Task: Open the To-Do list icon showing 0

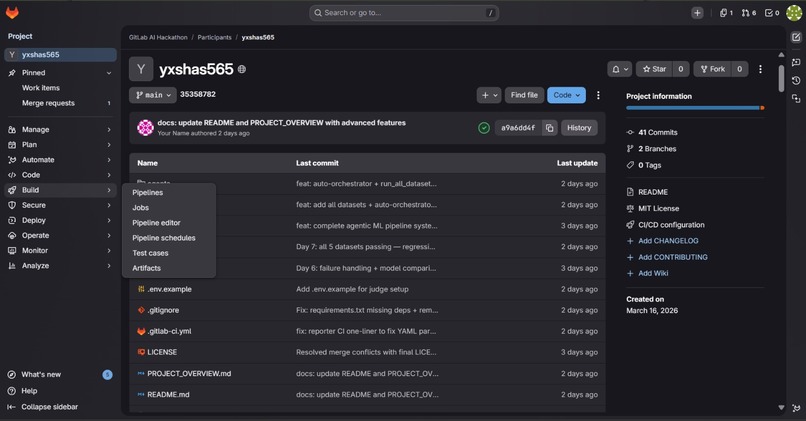Action: (x=772, y=13)
